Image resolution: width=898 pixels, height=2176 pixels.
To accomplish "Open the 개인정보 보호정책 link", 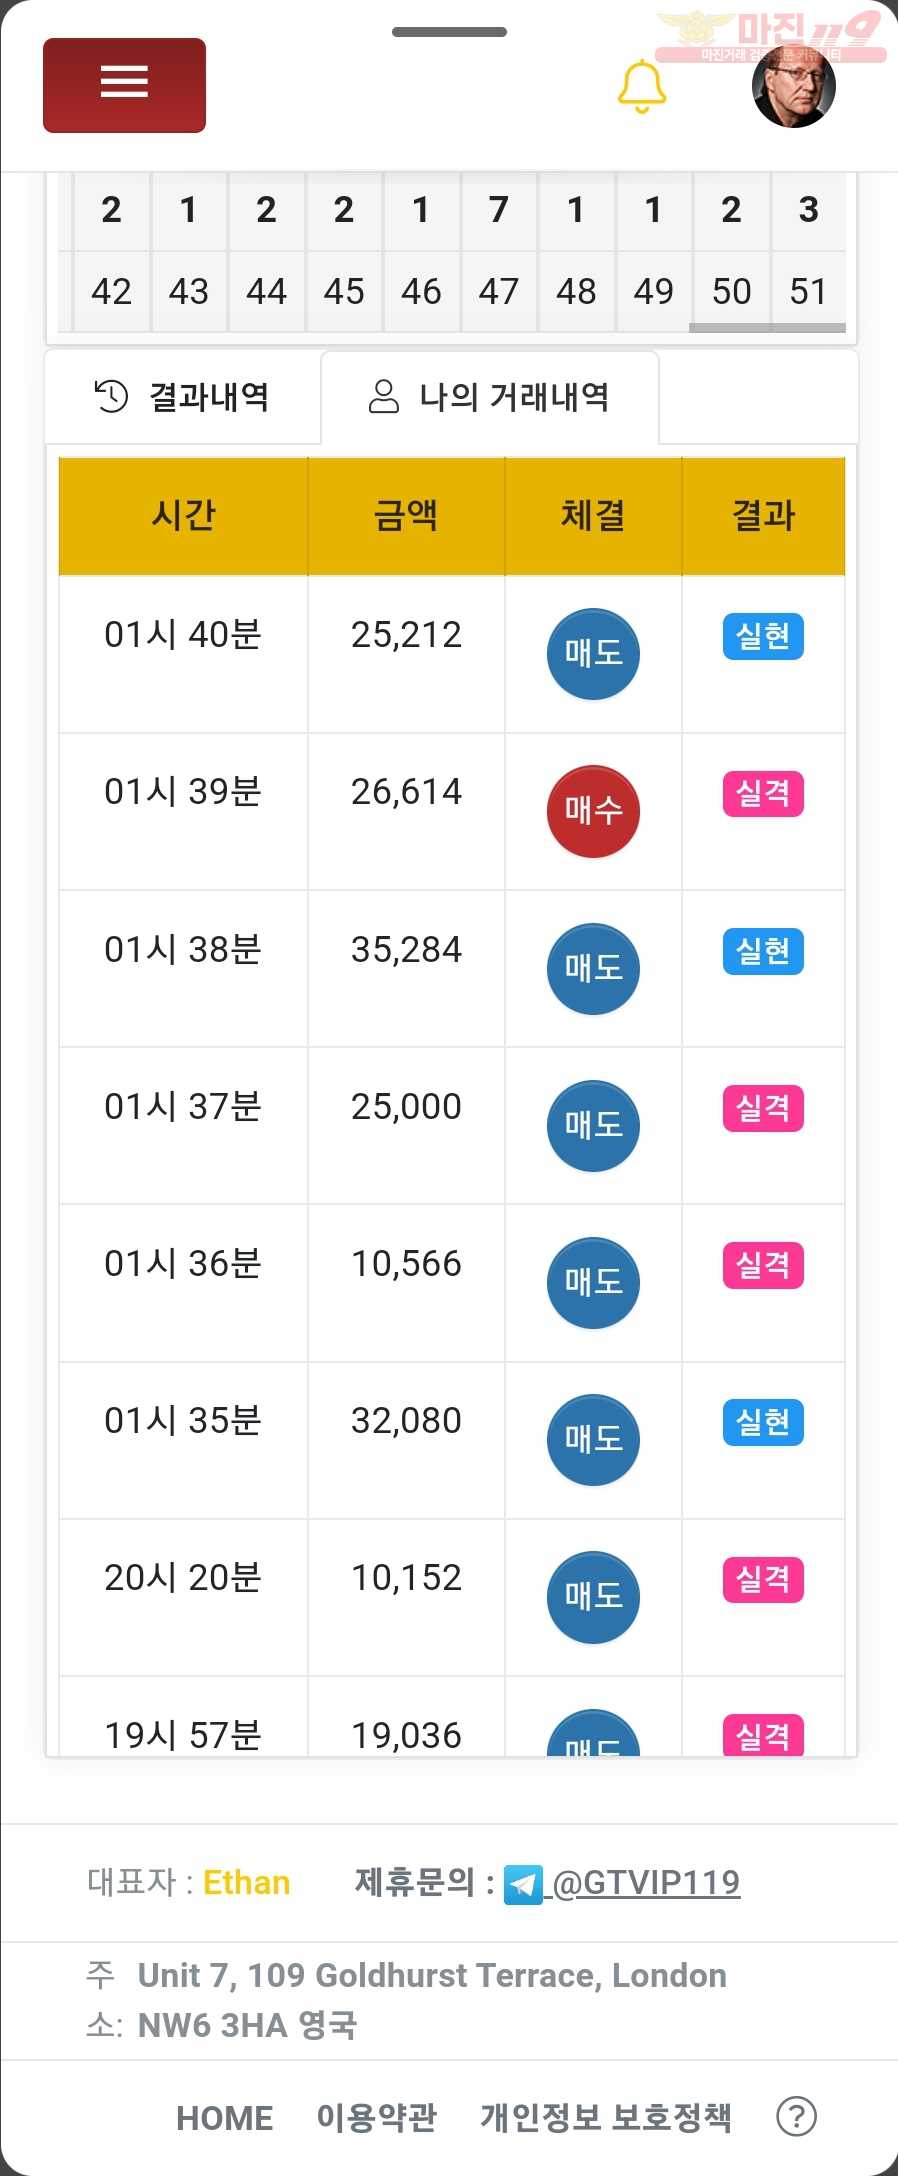I will point(606,2117).
